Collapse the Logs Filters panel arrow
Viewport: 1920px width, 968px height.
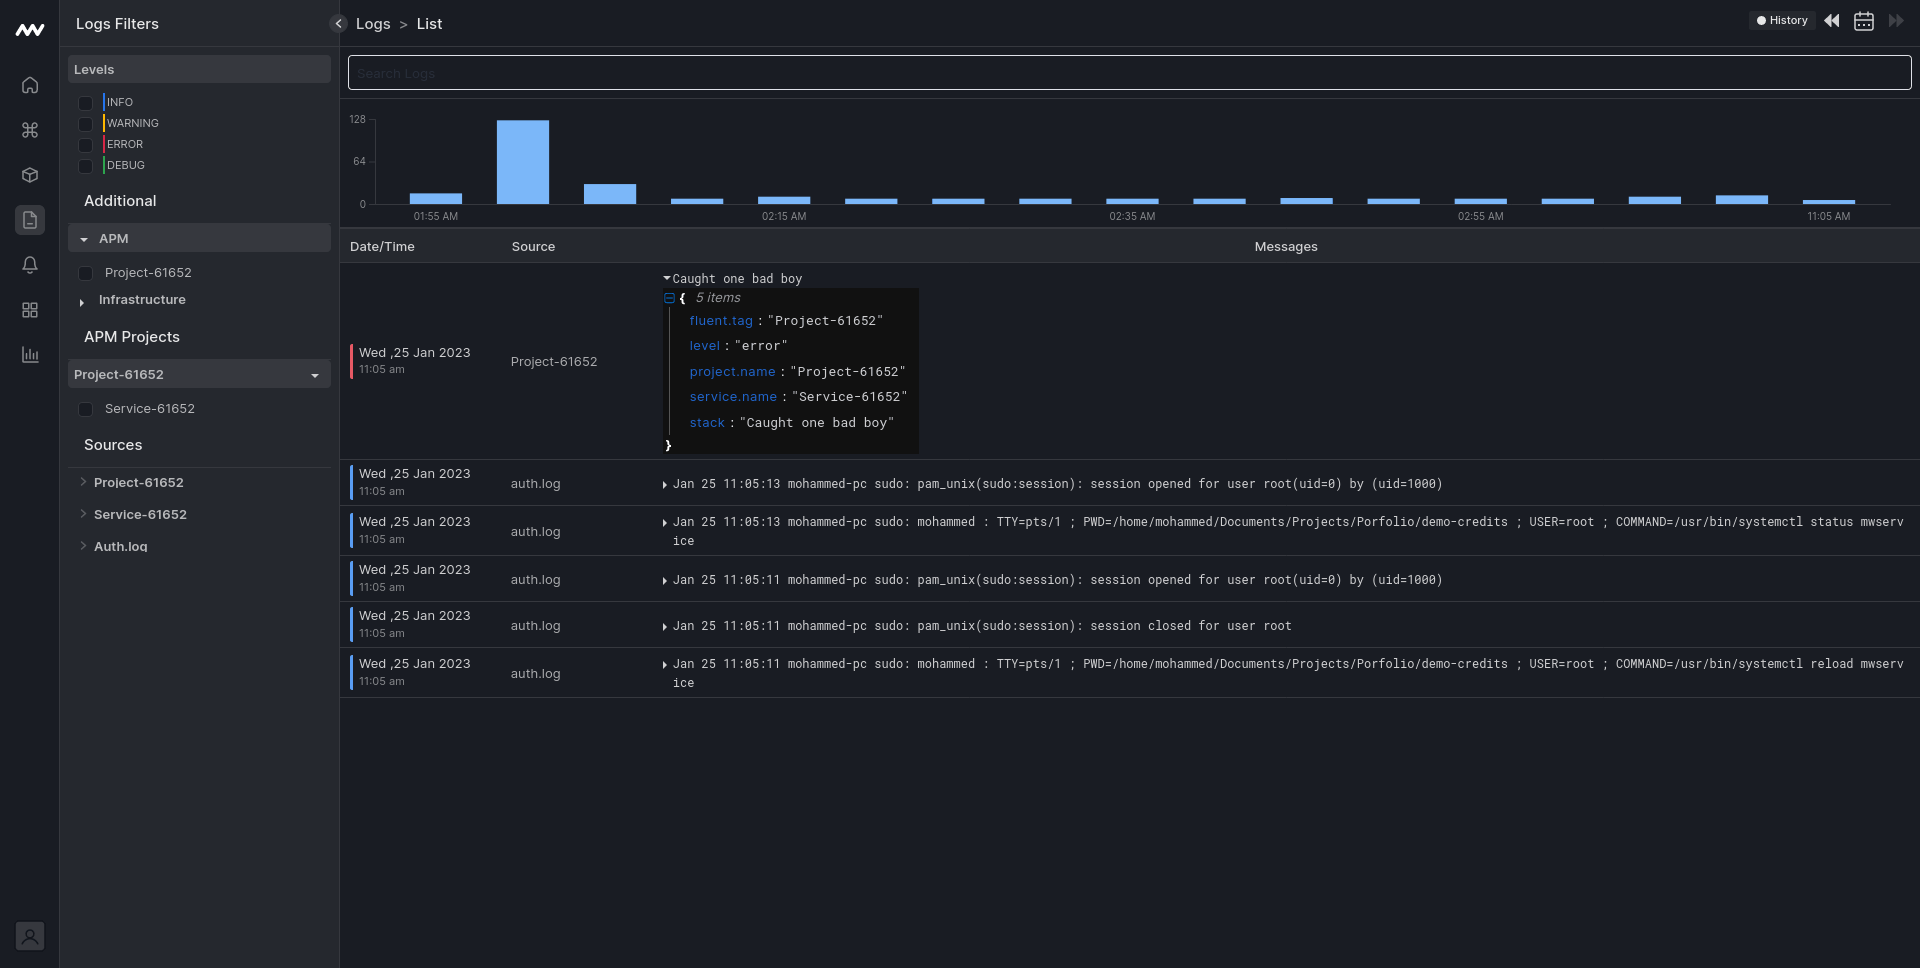tap(338, 24)
